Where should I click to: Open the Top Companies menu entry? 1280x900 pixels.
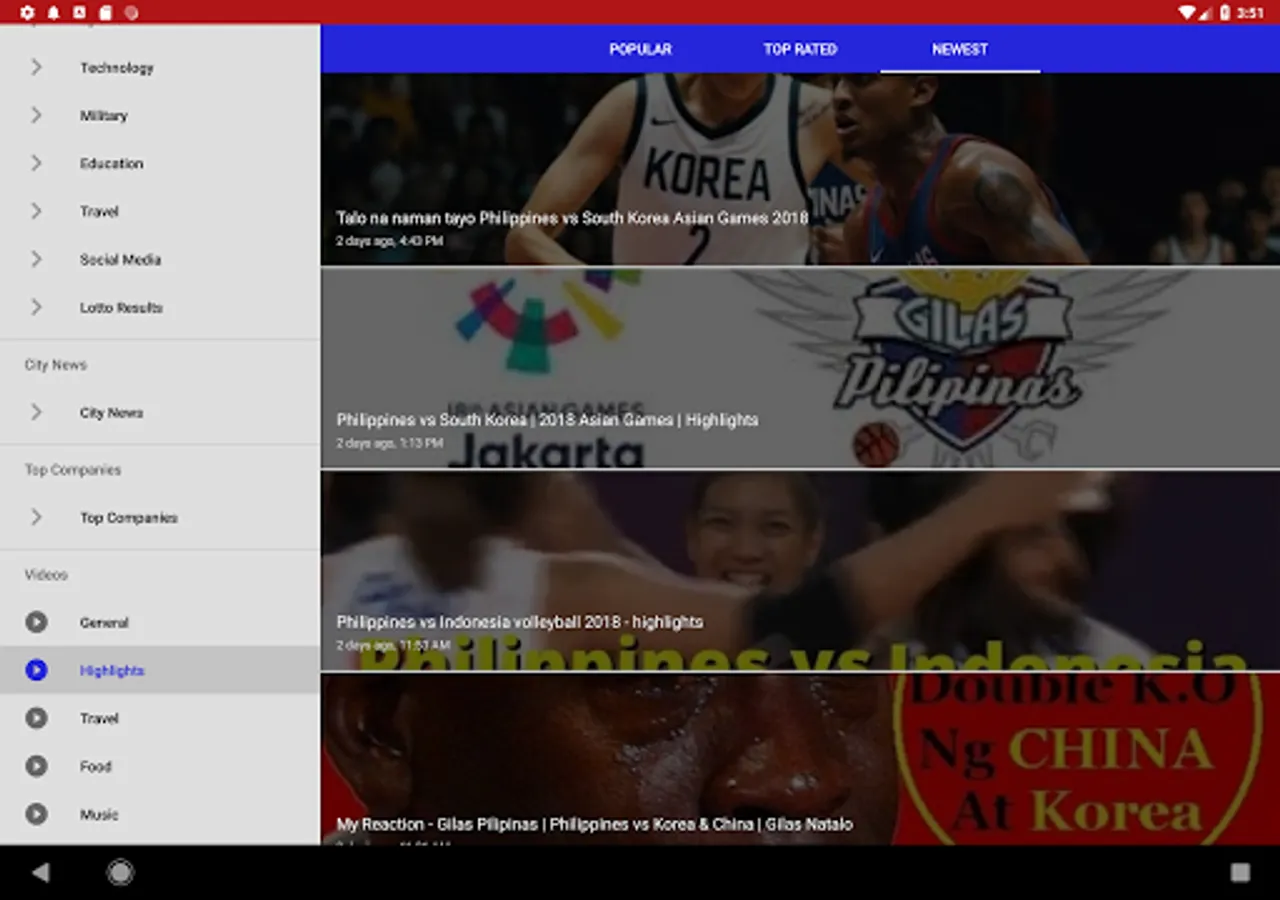coord(160,517)
